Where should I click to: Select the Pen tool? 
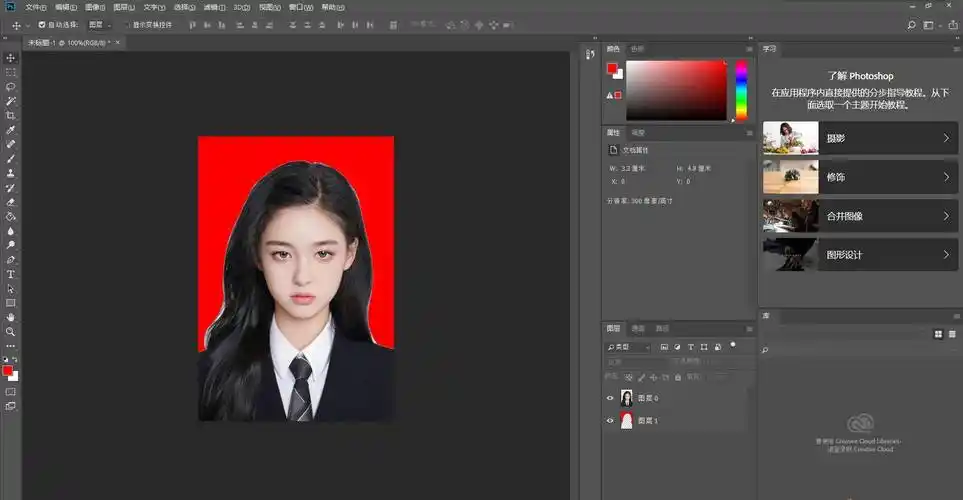coord(10,260)
